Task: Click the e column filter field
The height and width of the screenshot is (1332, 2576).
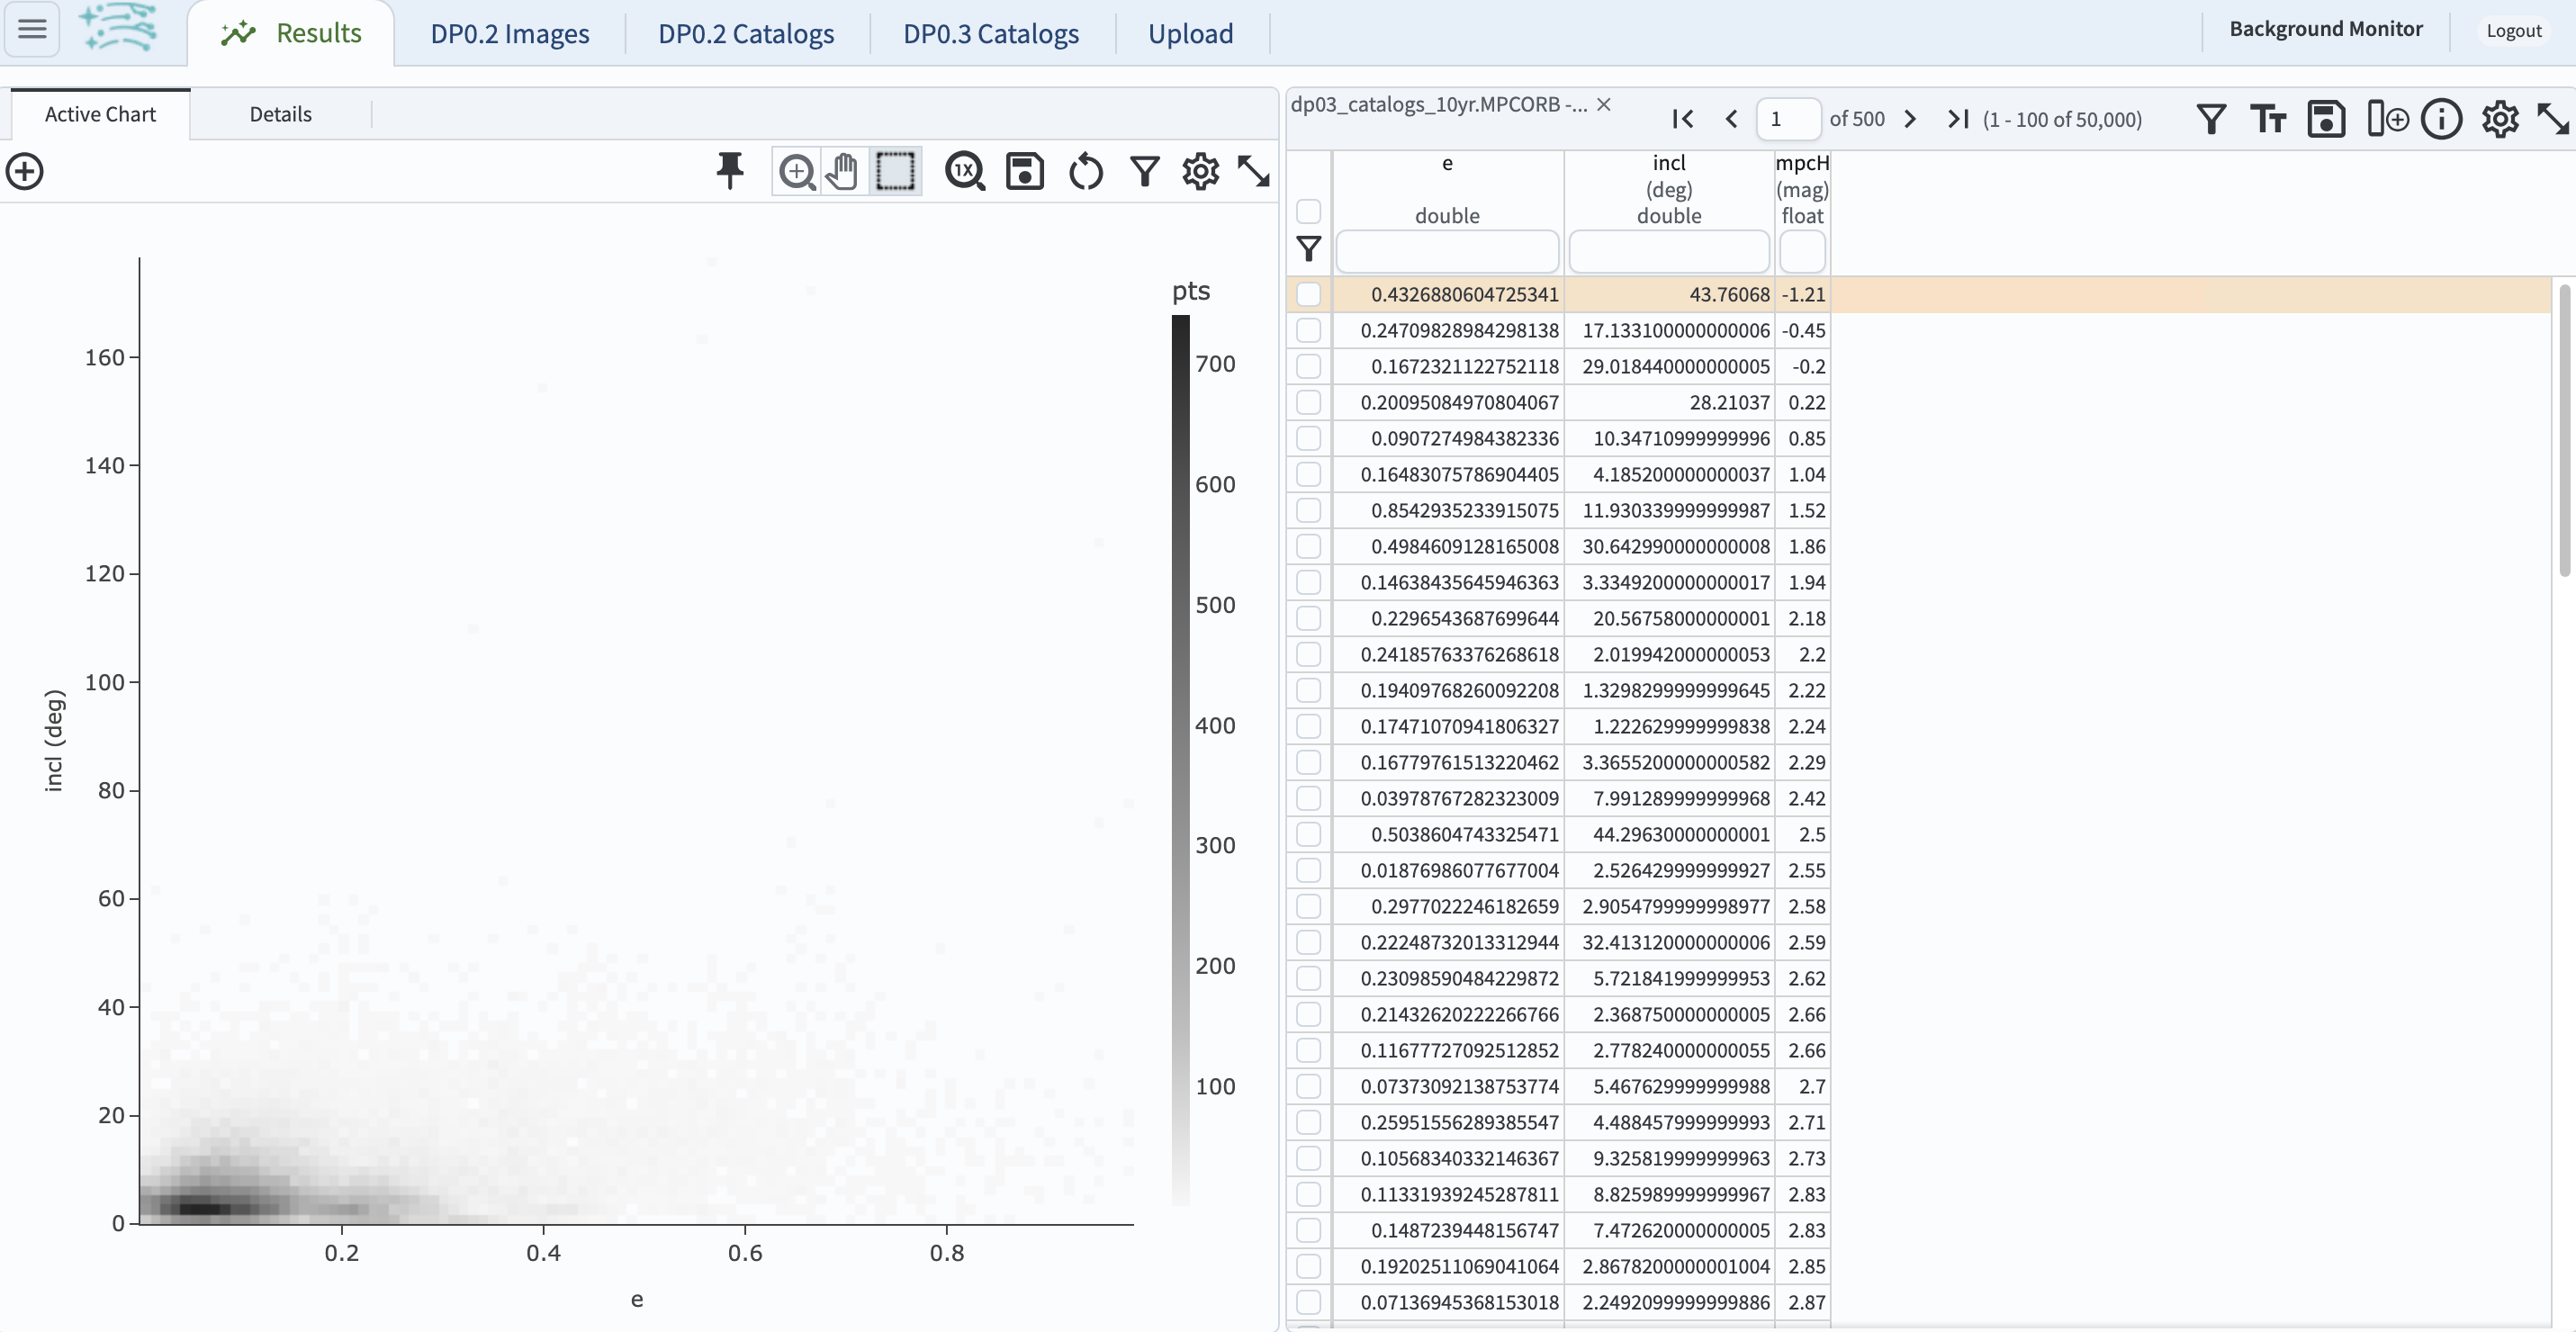Action: click(x=1447, y=251)
